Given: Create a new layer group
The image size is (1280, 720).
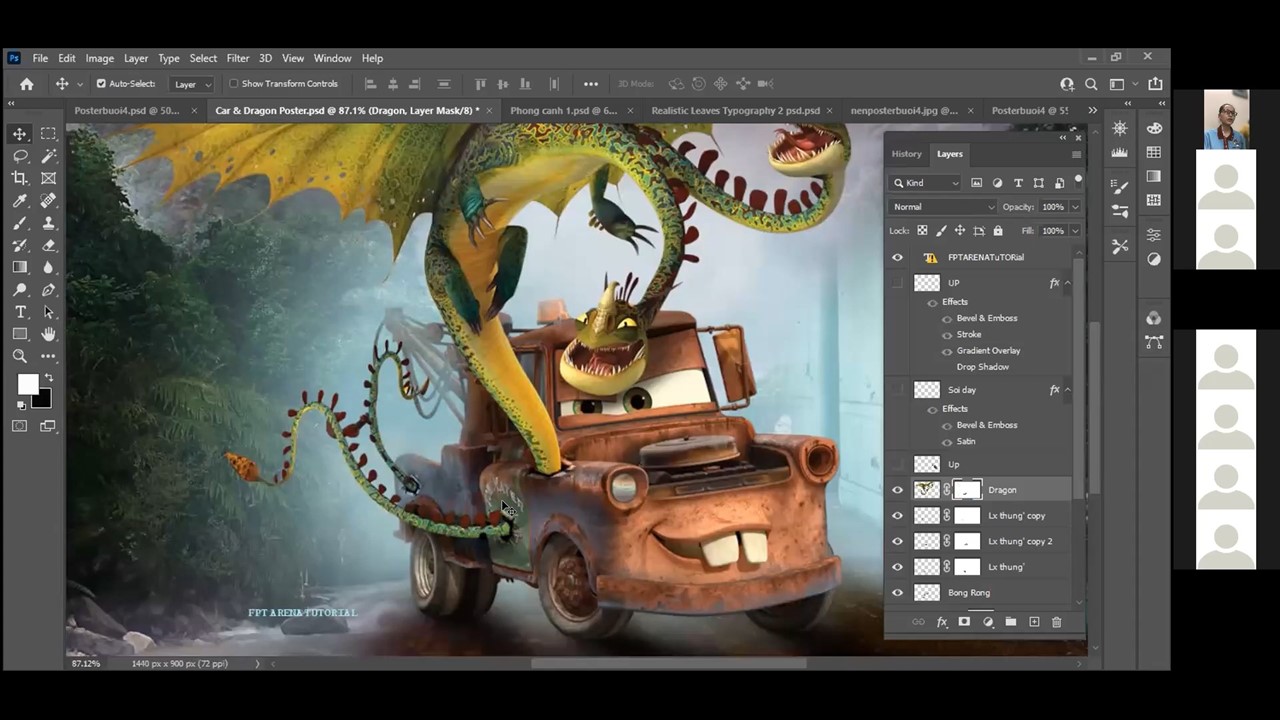Looking at the screenshot, I should [x=1011, y=622].
